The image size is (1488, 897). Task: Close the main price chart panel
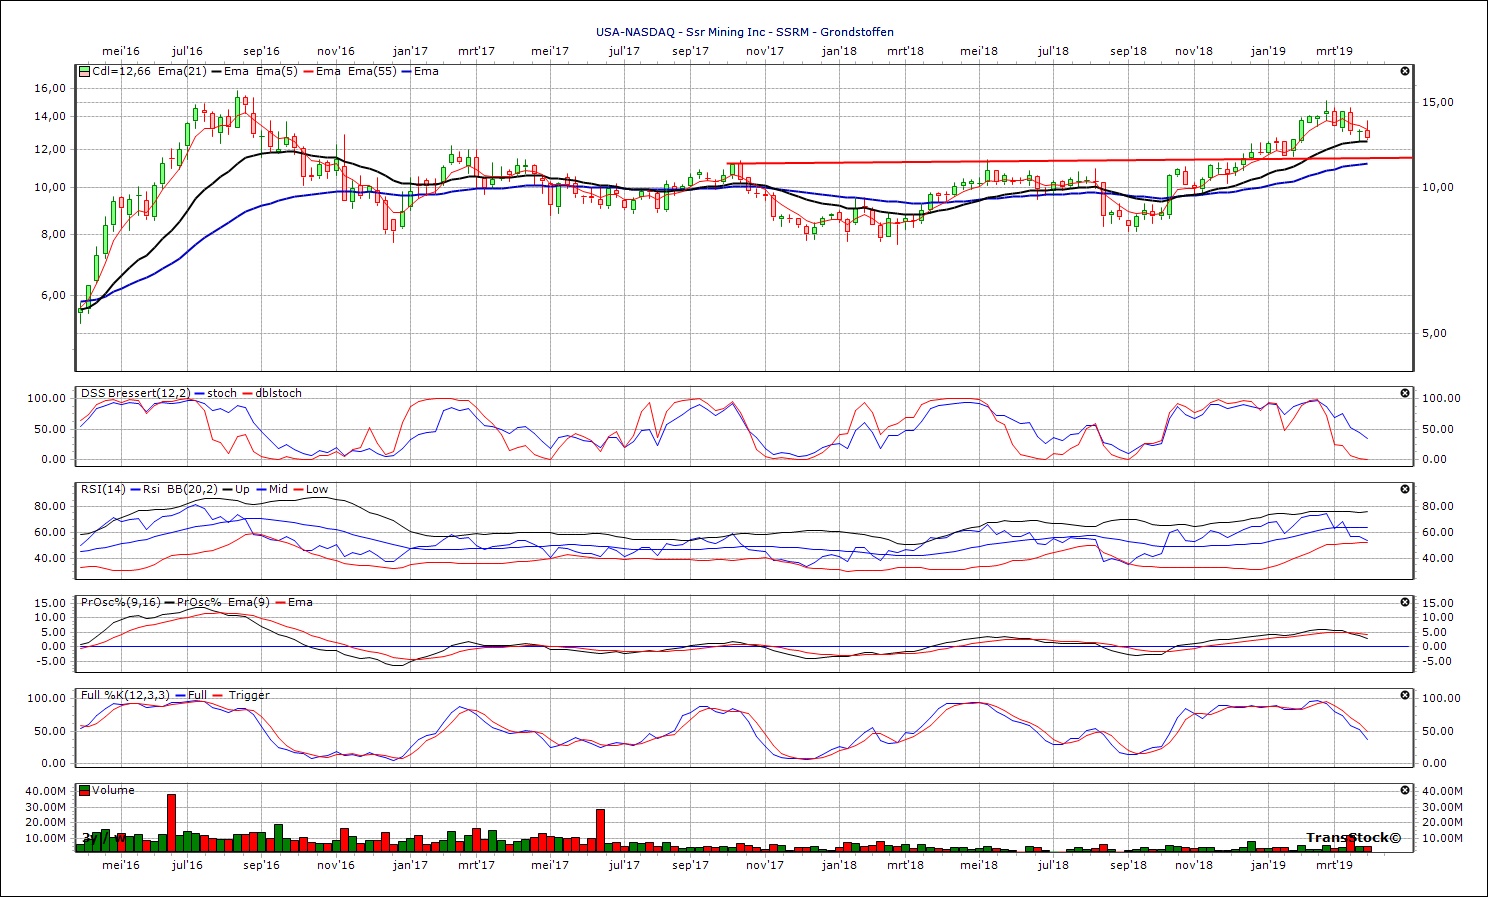click(1405, 71)
